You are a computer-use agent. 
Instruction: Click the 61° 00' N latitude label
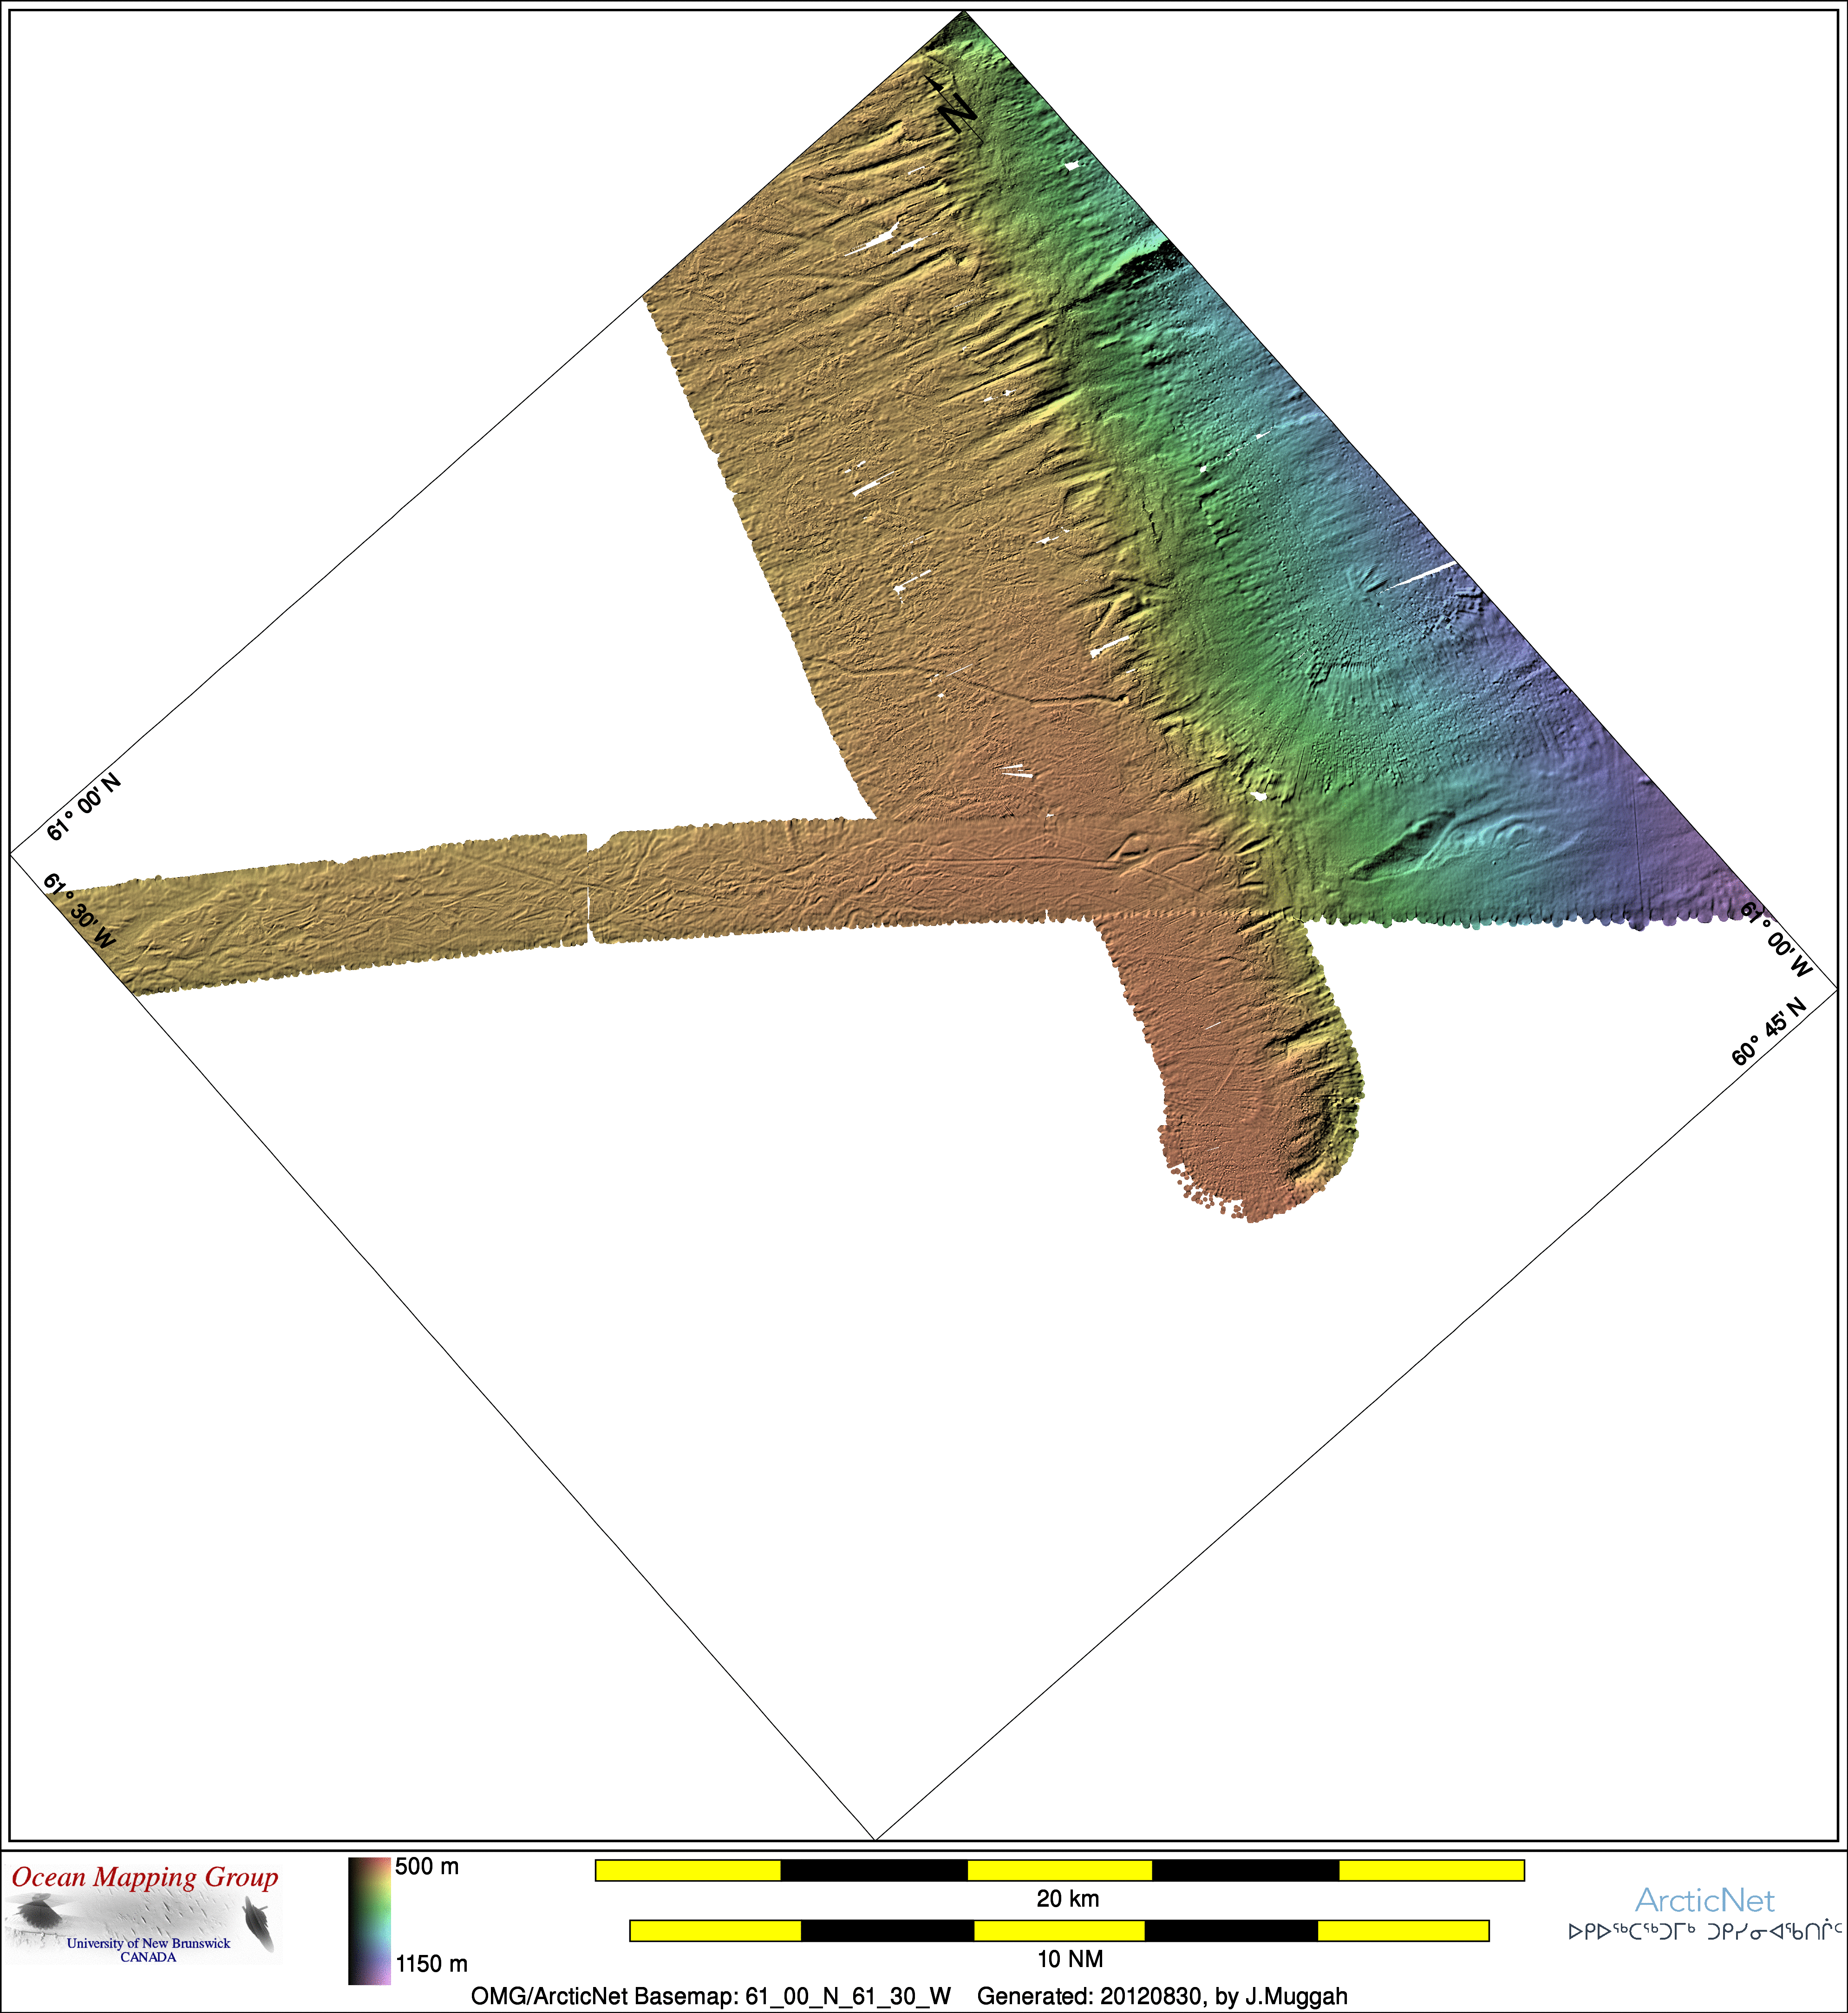84,807
